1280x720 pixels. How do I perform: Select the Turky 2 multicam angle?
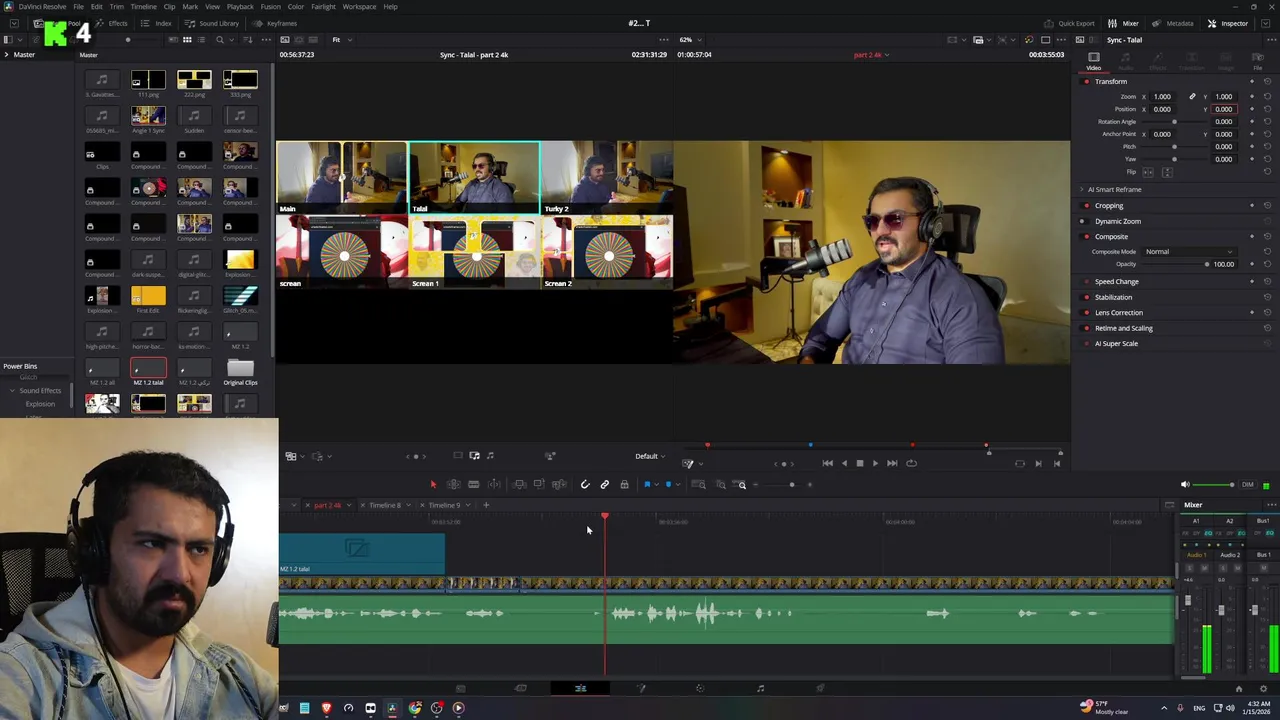pos(606,177)
